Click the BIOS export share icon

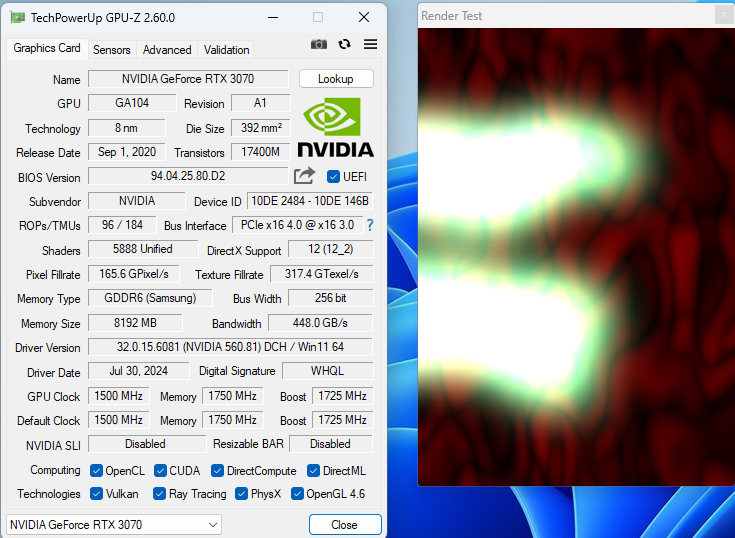305,176
